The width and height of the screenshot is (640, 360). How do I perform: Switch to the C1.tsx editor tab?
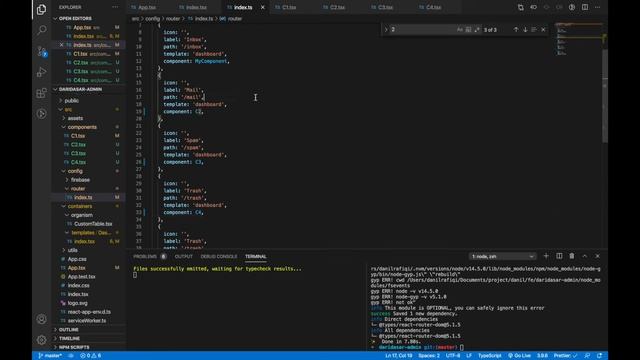(x=289, y=7)
